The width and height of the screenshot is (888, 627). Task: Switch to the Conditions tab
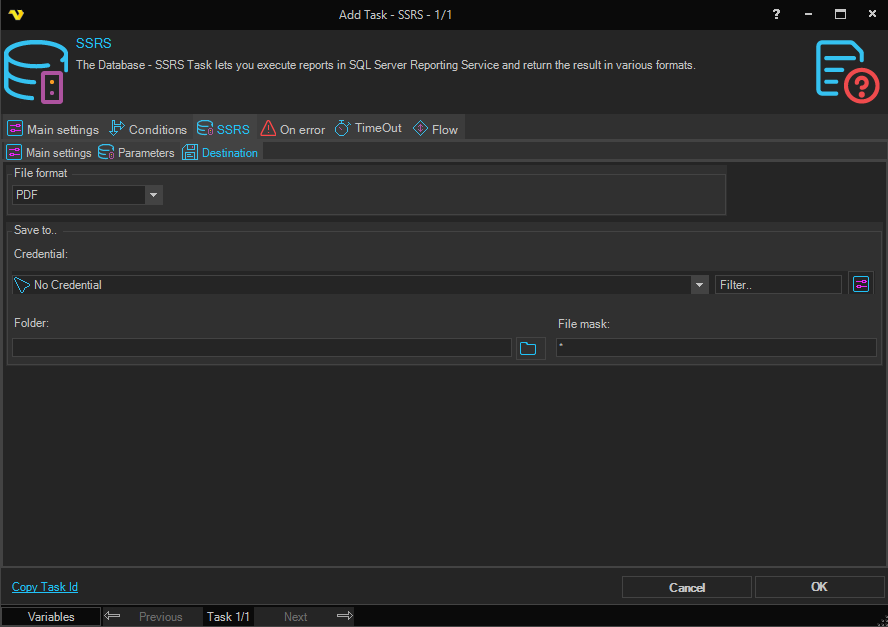click(148, 129)
